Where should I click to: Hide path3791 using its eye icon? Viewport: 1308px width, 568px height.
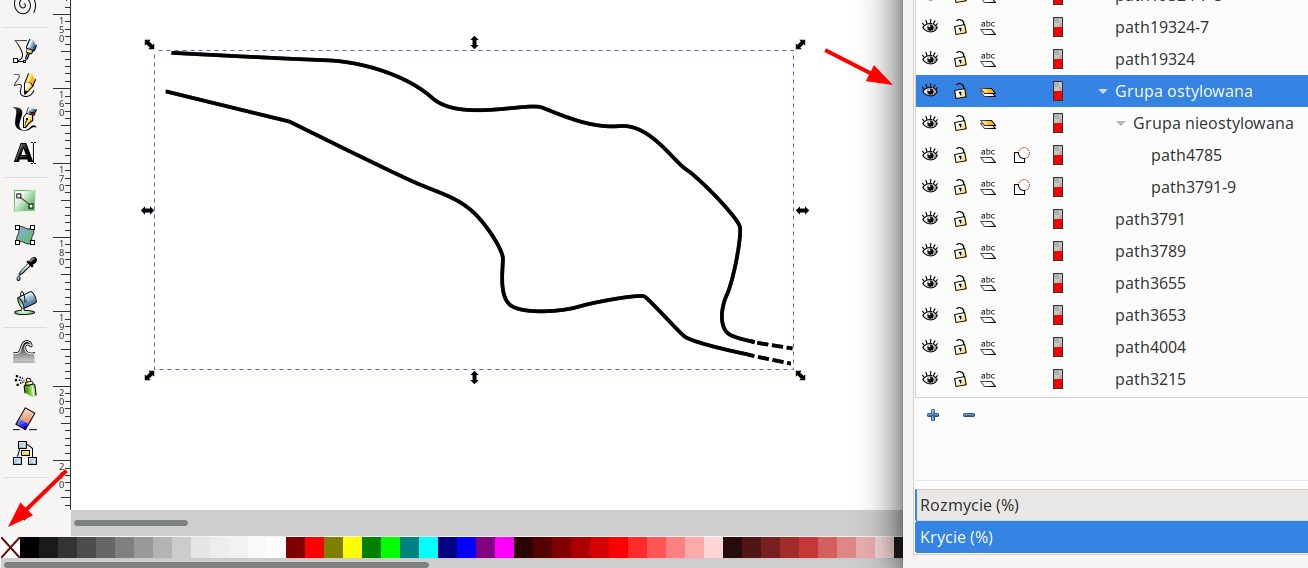click(930, 219)
